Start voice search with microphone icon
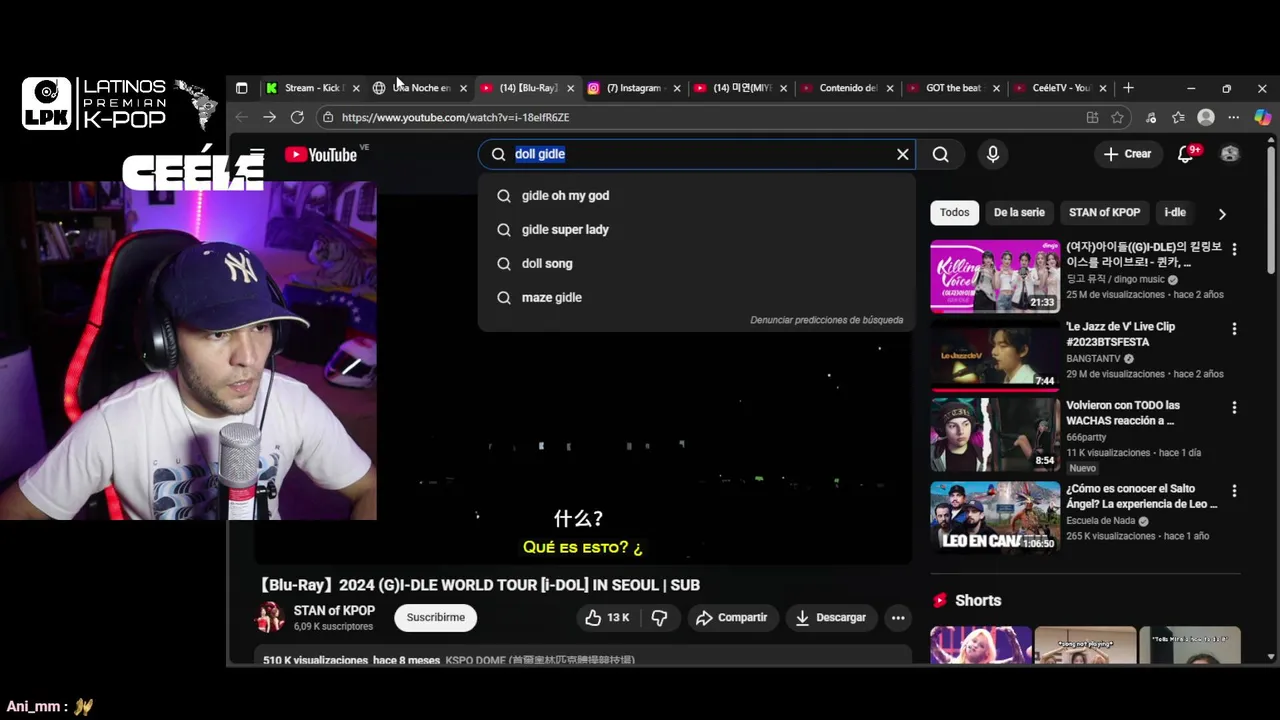The height and width of the screenshot is (720, 1280). point(992,154)
